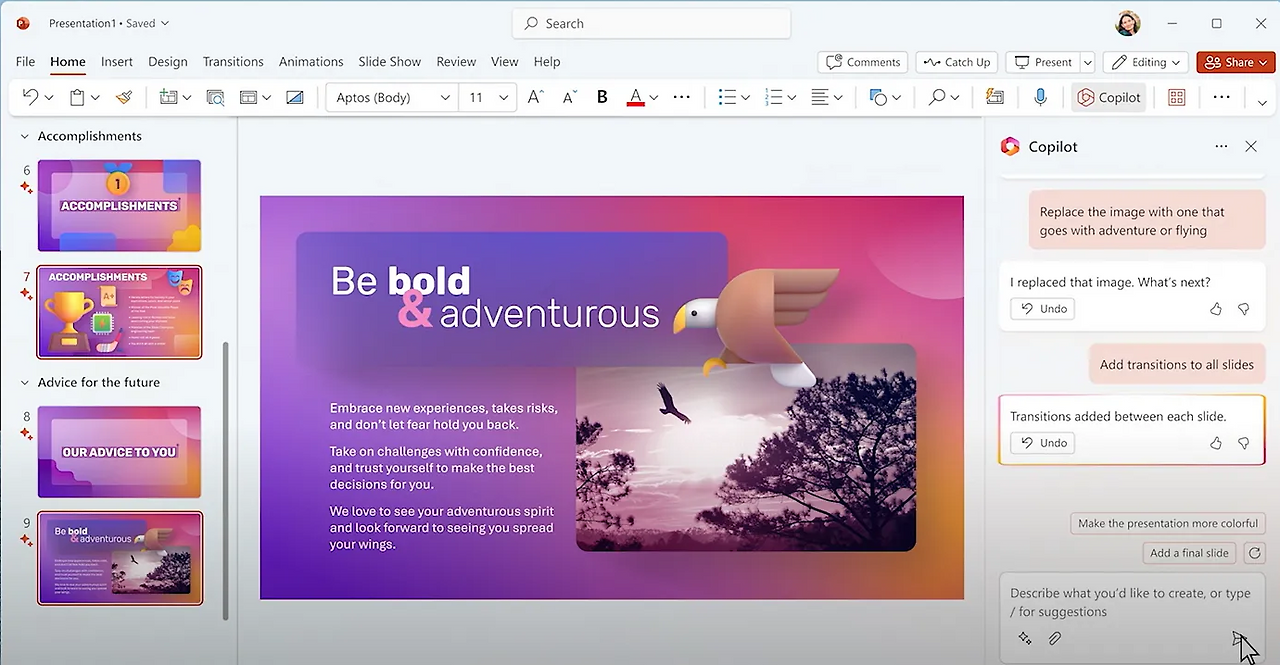Screen dimensions: 1280x665
Task: Open the Aptos (Body) font dropdown
Action: coord(445,96)
